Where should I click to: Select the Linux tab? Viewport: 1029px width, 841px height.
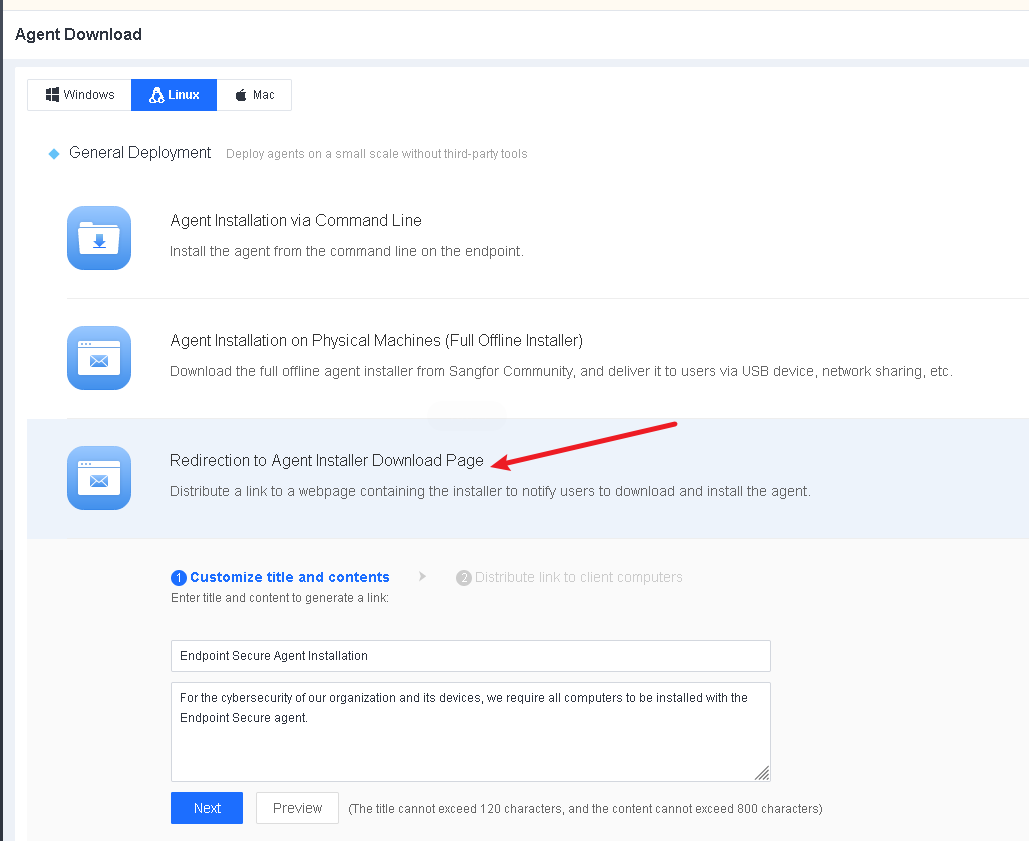coord(174,95)
